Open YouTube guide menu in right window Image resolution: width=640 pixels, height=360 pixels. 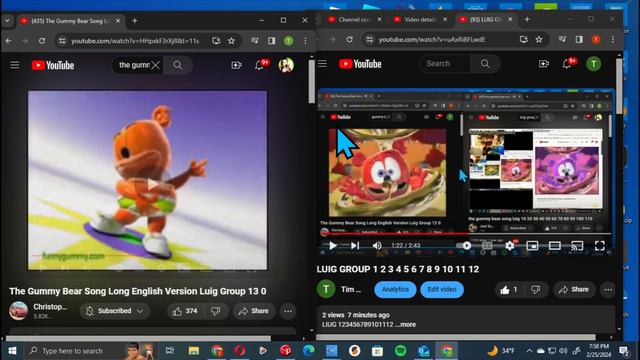[x=322, y=64]
